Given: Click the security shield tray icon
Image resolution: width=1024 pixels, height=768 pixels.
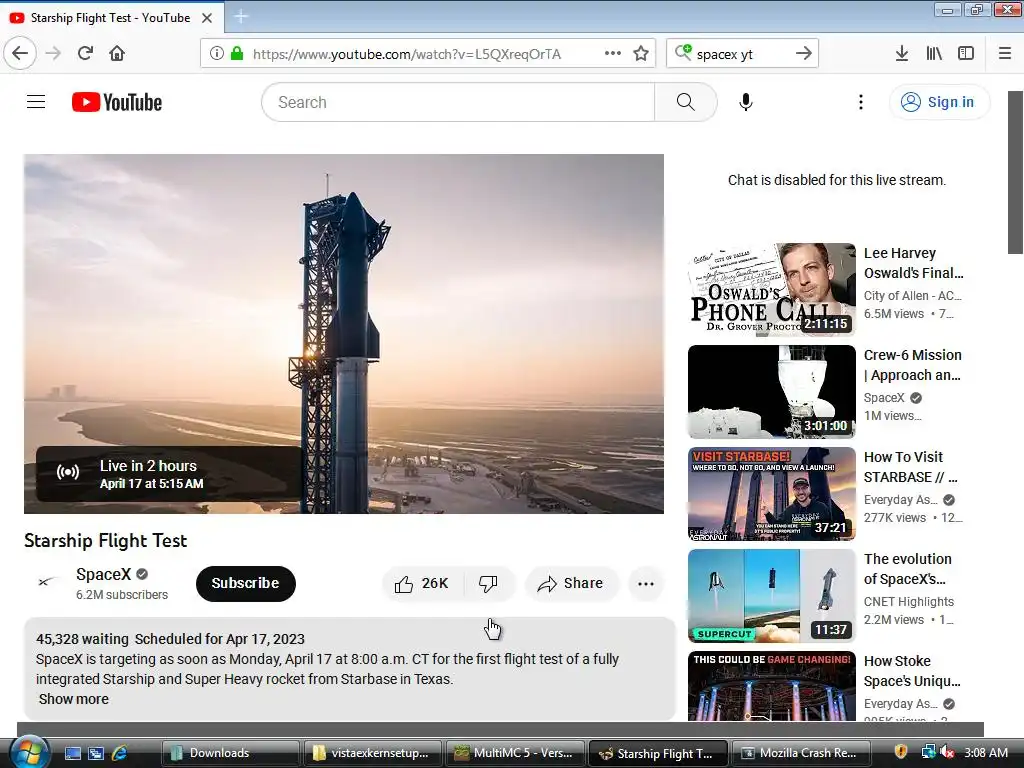Looking at the screenshot, I should (901, 752).
